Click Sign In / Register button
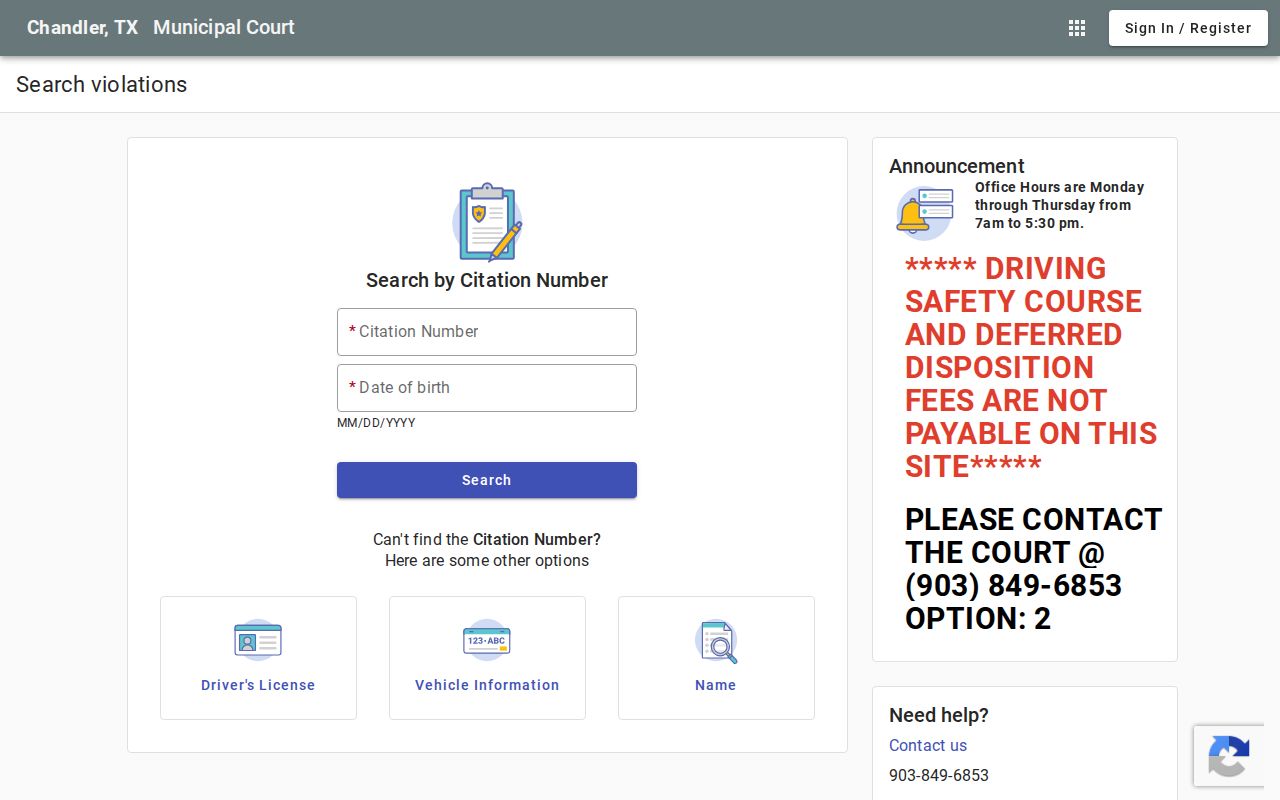 [x=1188, y=28]
